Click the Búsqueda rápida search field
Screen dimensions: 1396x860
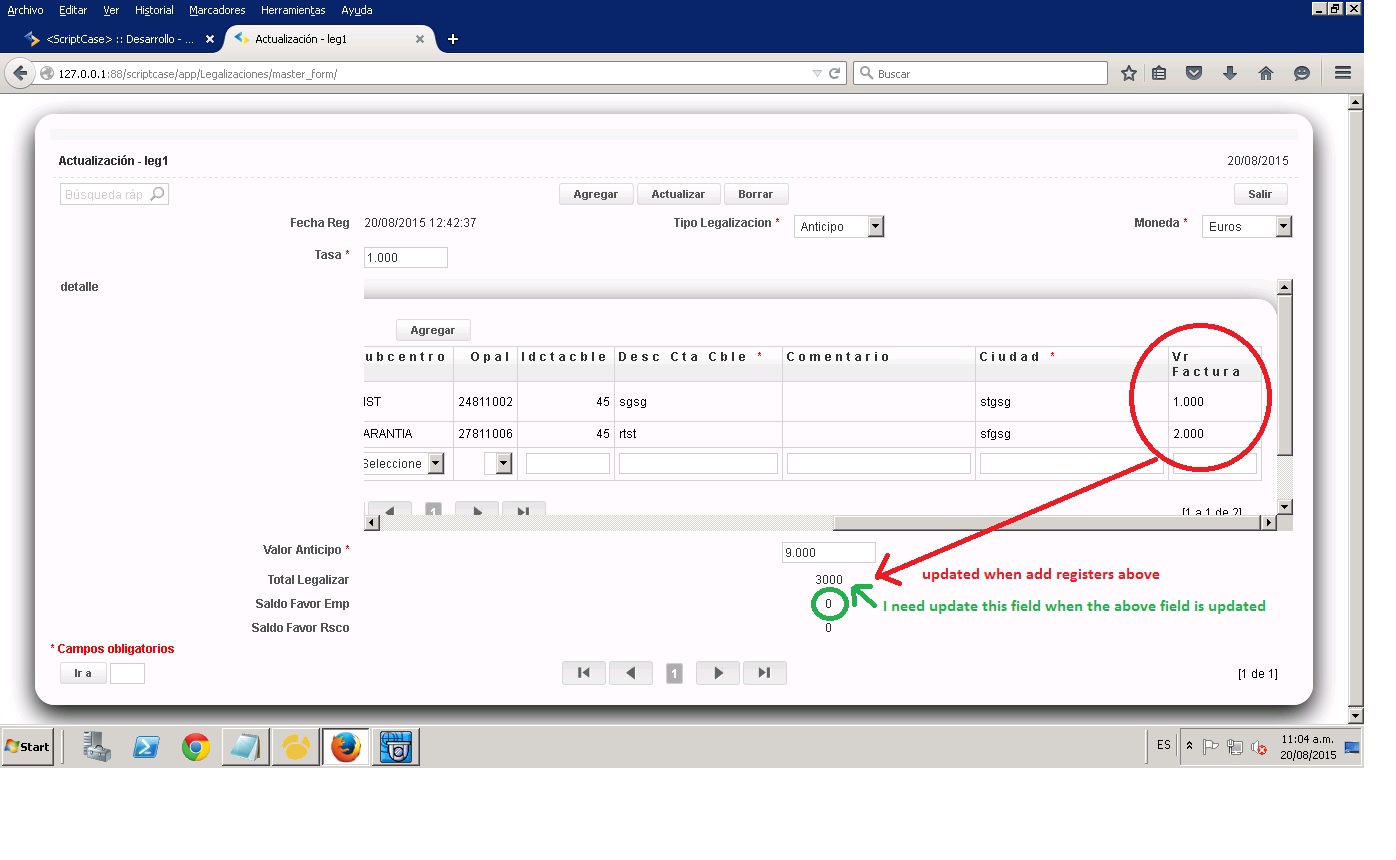pos(114,194)
